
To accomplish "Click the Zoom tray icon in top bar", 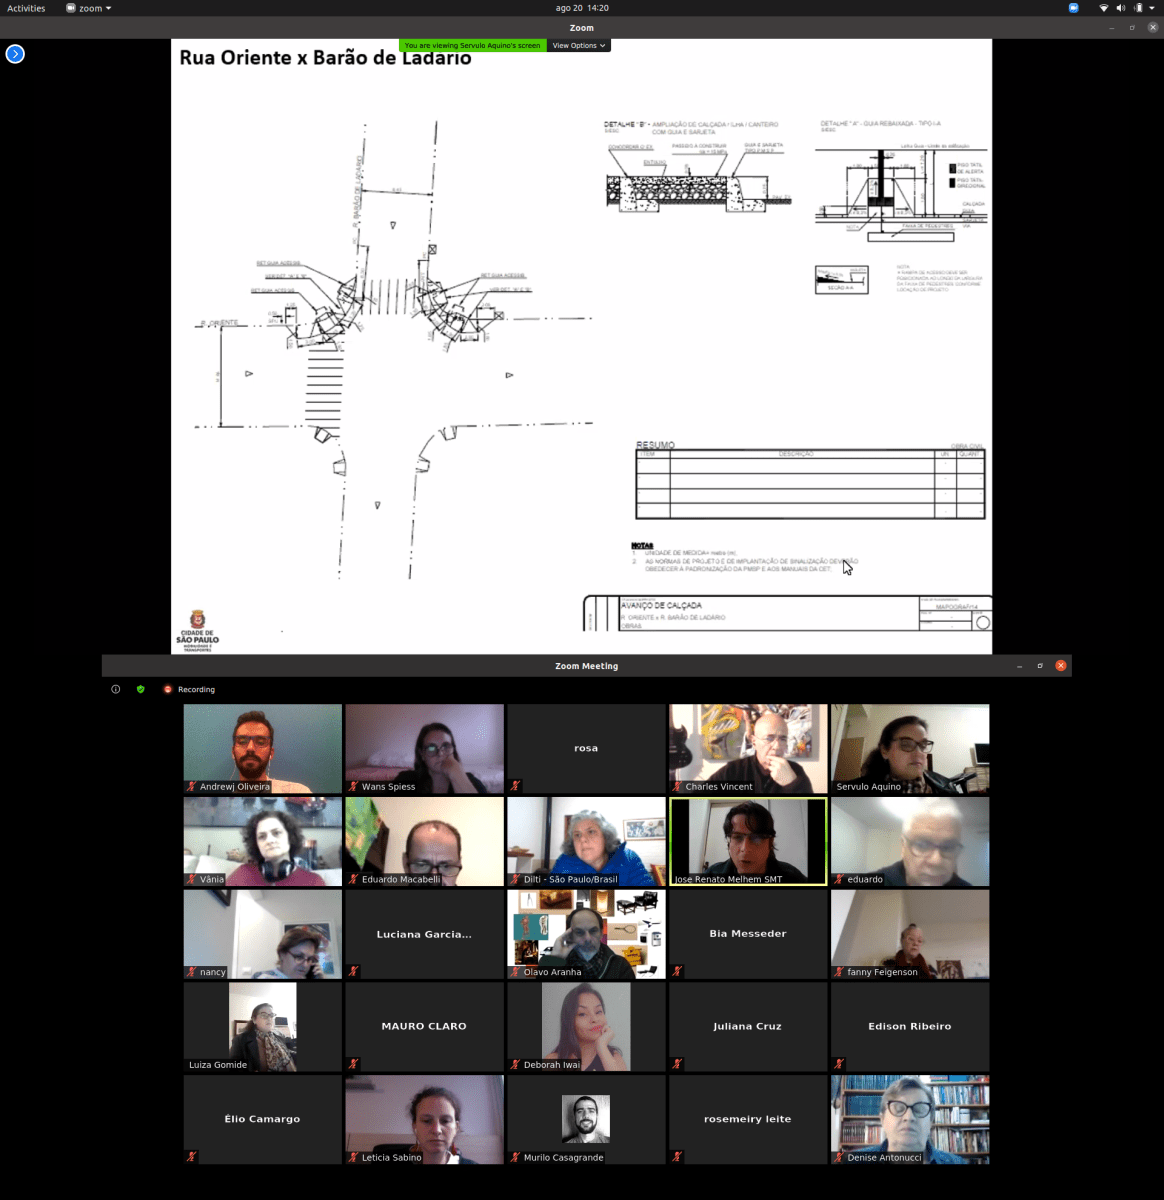I will (1074, 8).
